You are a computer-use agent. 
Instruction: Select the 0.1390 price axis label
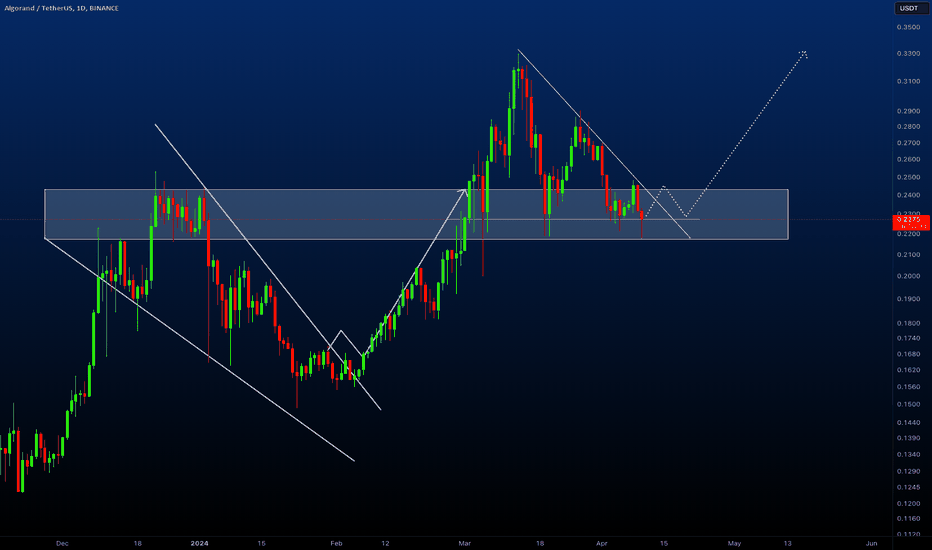908,438
